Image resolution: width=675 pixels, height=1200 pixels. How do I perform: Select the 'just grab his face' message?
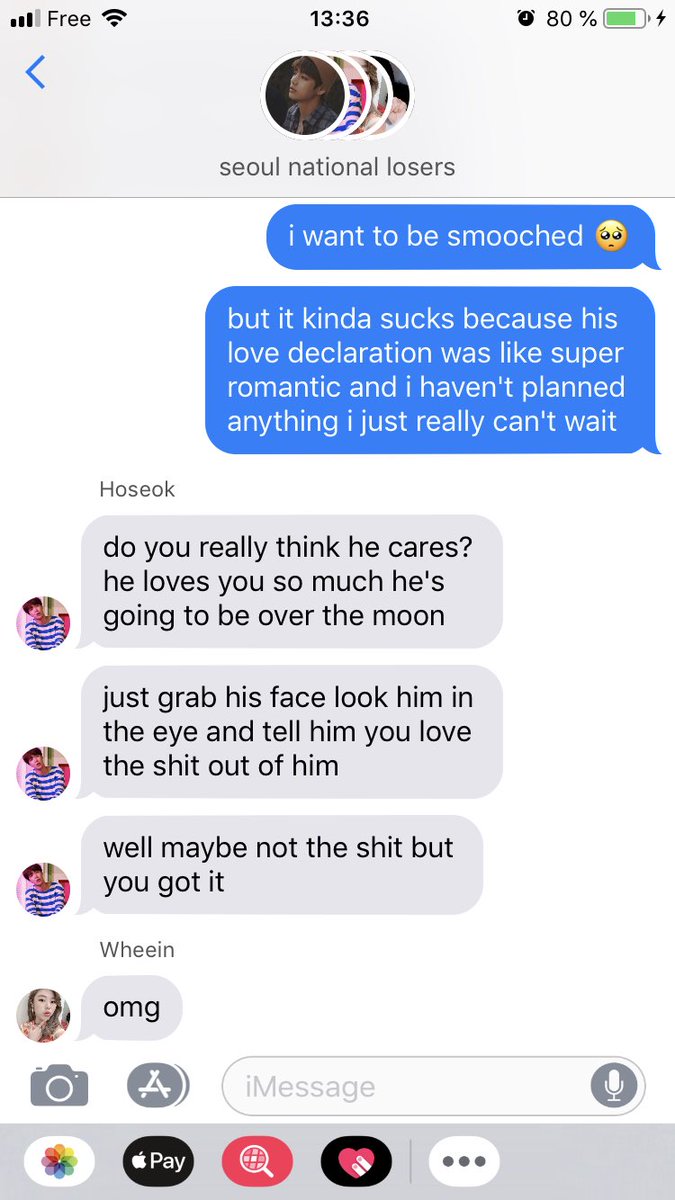[x=291, y=732]
